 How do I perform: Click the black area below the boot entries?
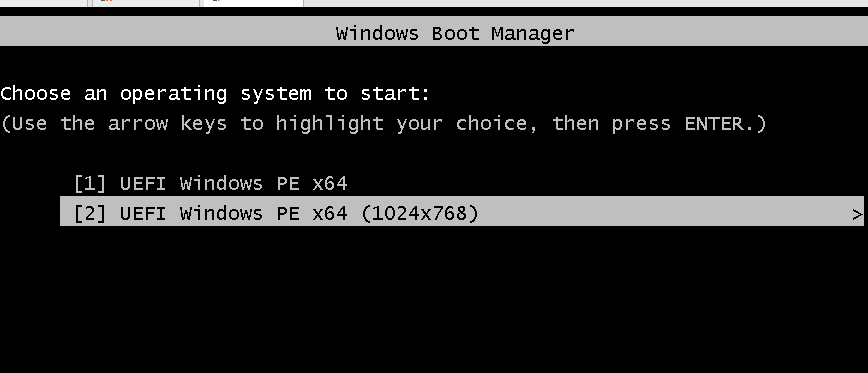click(434, 299)
